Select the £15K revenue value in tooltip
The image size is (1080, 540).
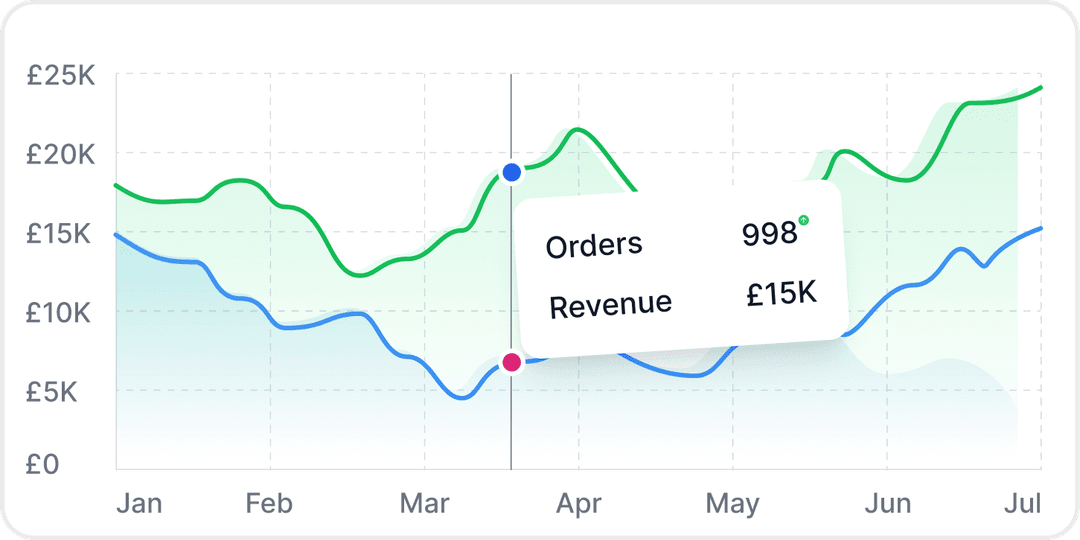[782, 293]
